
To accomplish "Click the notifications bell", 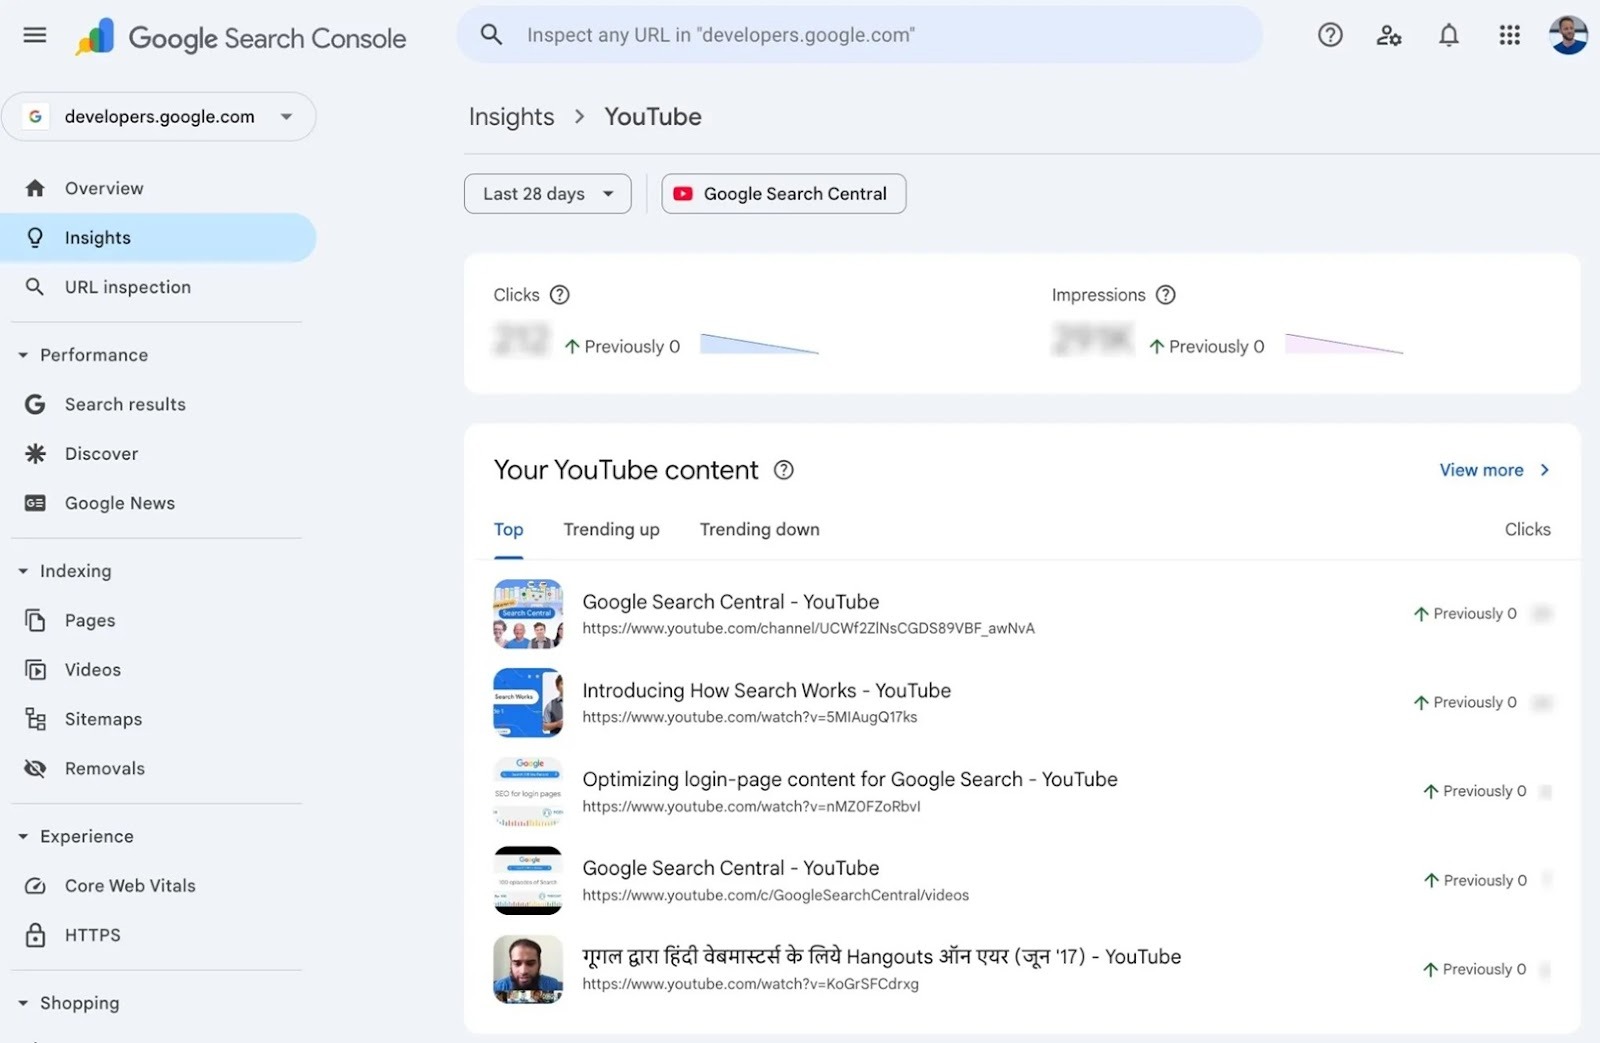I will pos(1449,34).
